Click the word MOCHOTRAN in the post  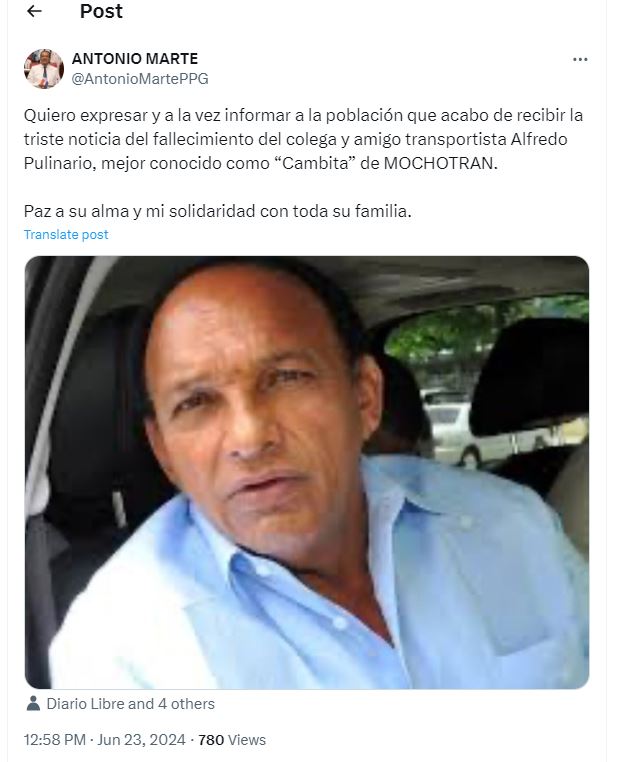point(438,163)
